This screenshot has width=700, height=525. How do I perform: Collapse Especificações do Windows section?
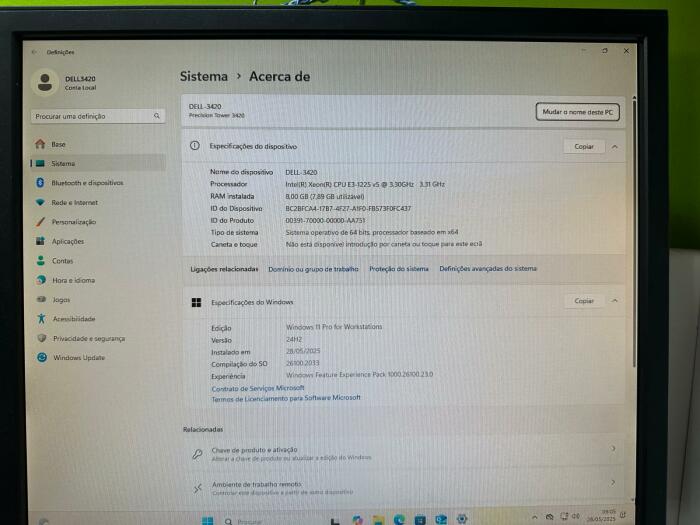[x=615, y=300]
